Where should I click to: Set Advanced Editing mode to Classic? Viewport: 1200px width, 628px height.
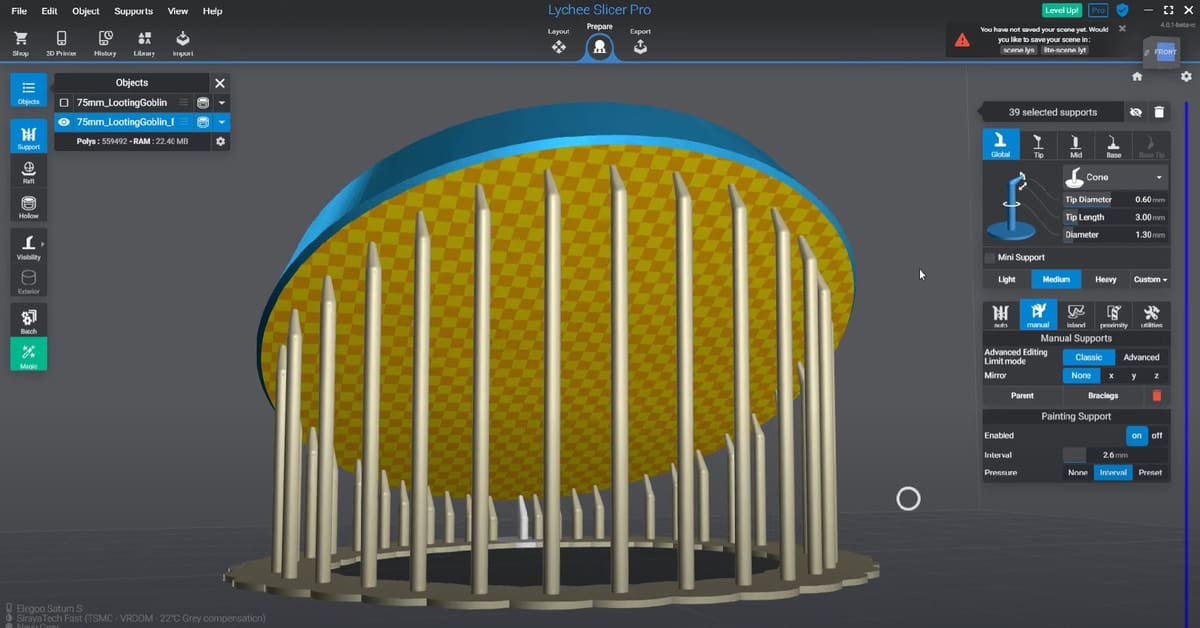point(1089,357)
